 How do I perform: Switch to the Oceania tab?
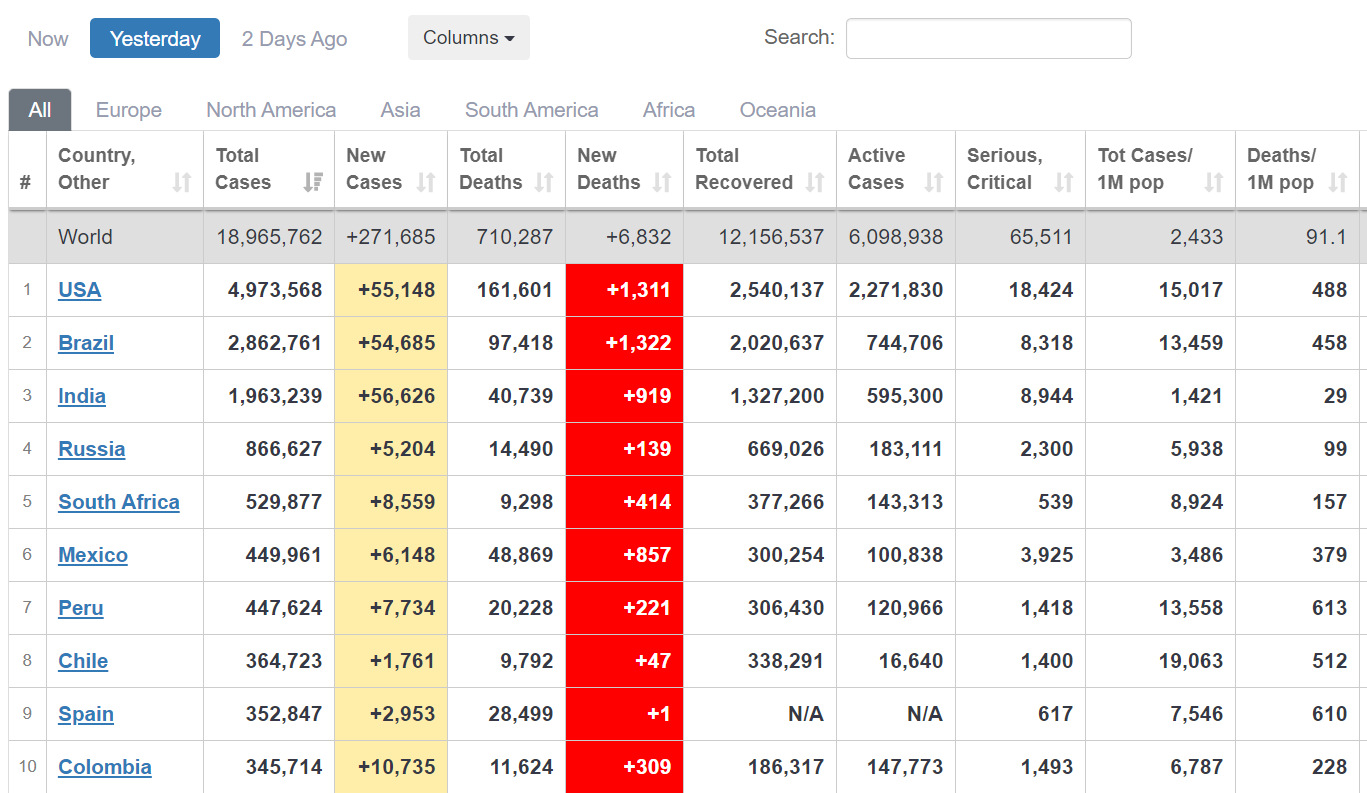click(x=778, y=110)
